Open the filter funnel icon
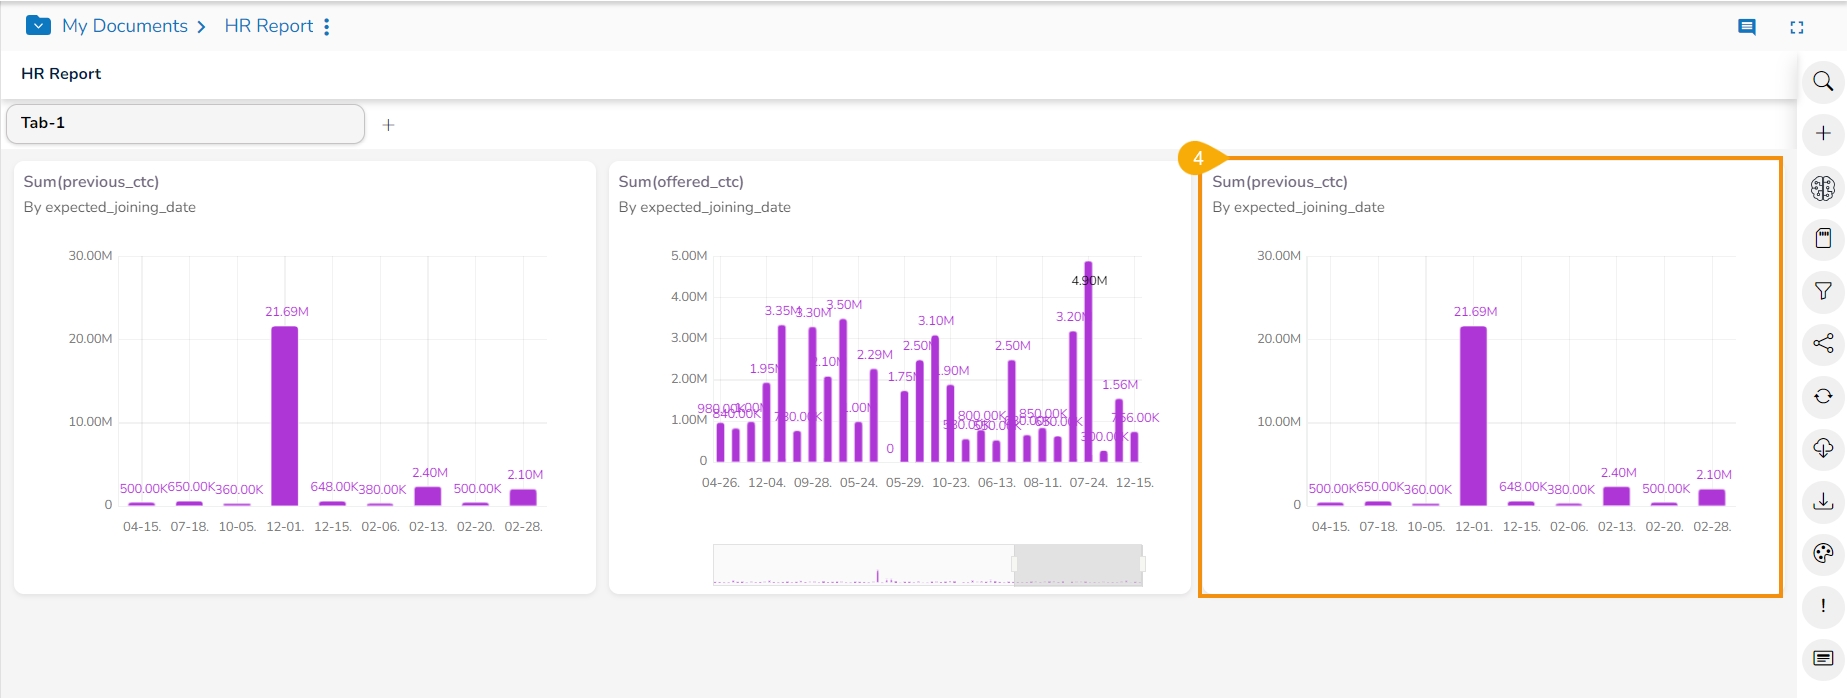The image size is (1847, 698). click(1823, 291)
